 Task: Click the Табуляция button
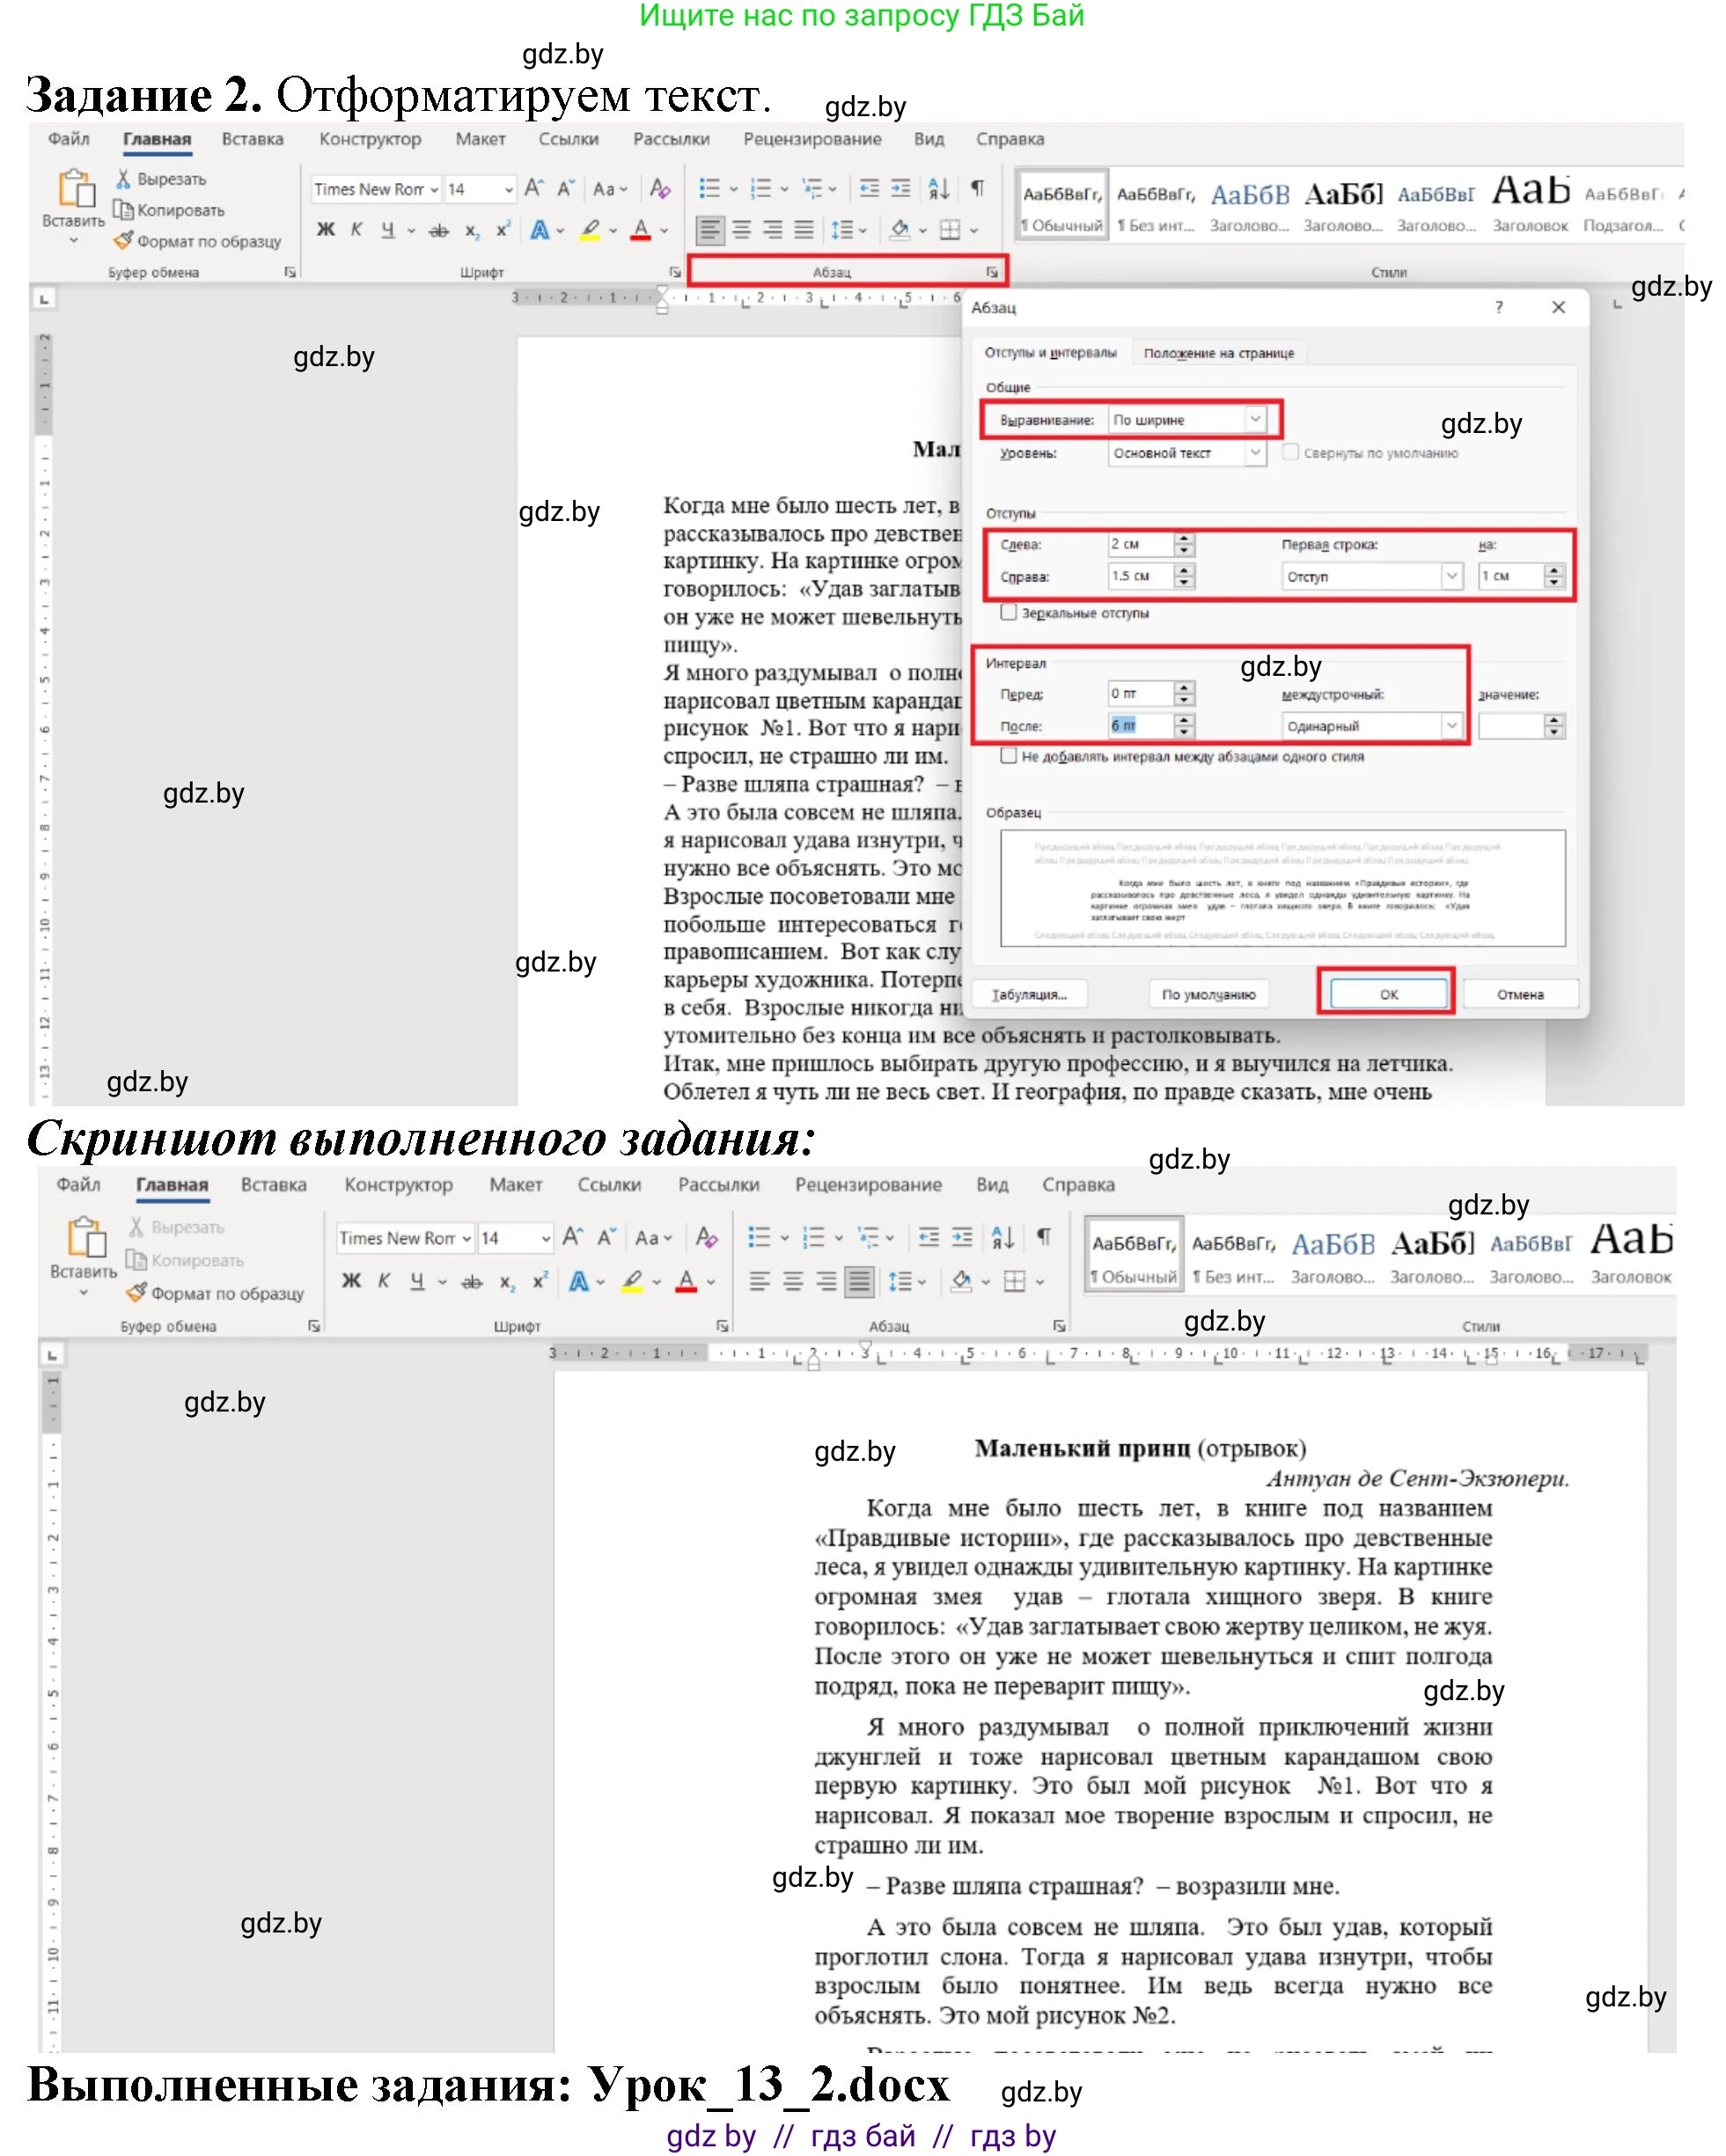tap(1029, 994)
